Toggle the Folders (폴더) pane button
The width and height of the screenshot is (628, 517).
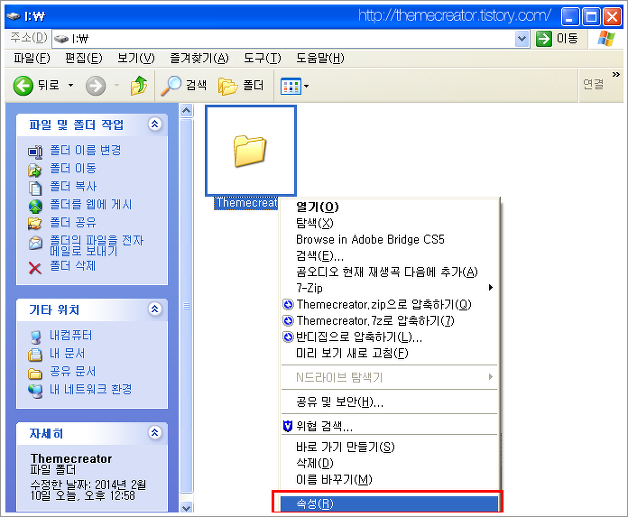[x=241, y=85]
